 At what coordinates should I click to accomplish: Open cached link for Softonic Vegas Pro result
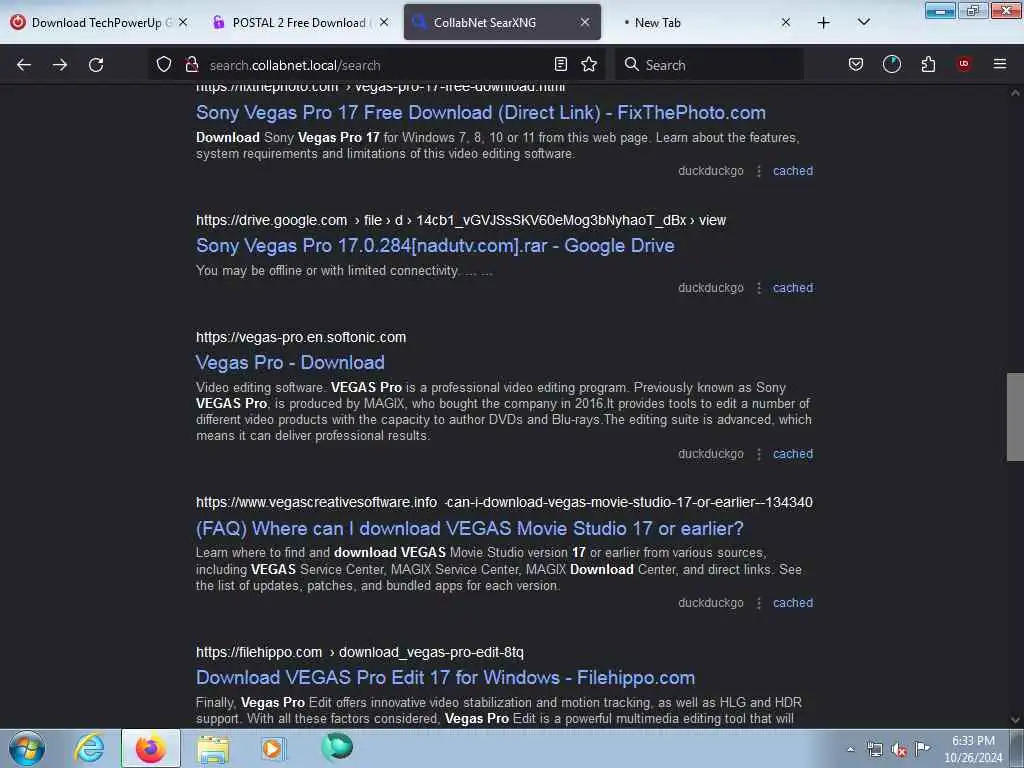coord(793,454)
